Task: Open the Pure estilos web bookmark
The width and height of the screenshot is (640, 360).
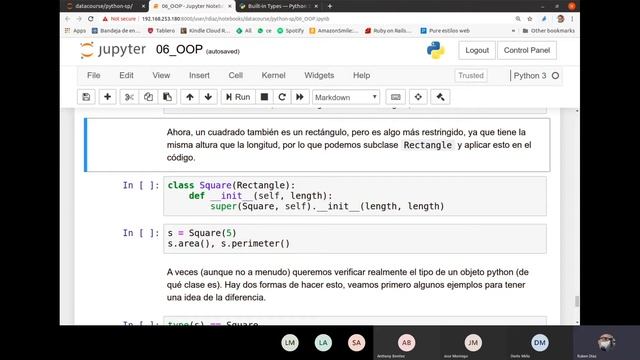Action: 445,31
